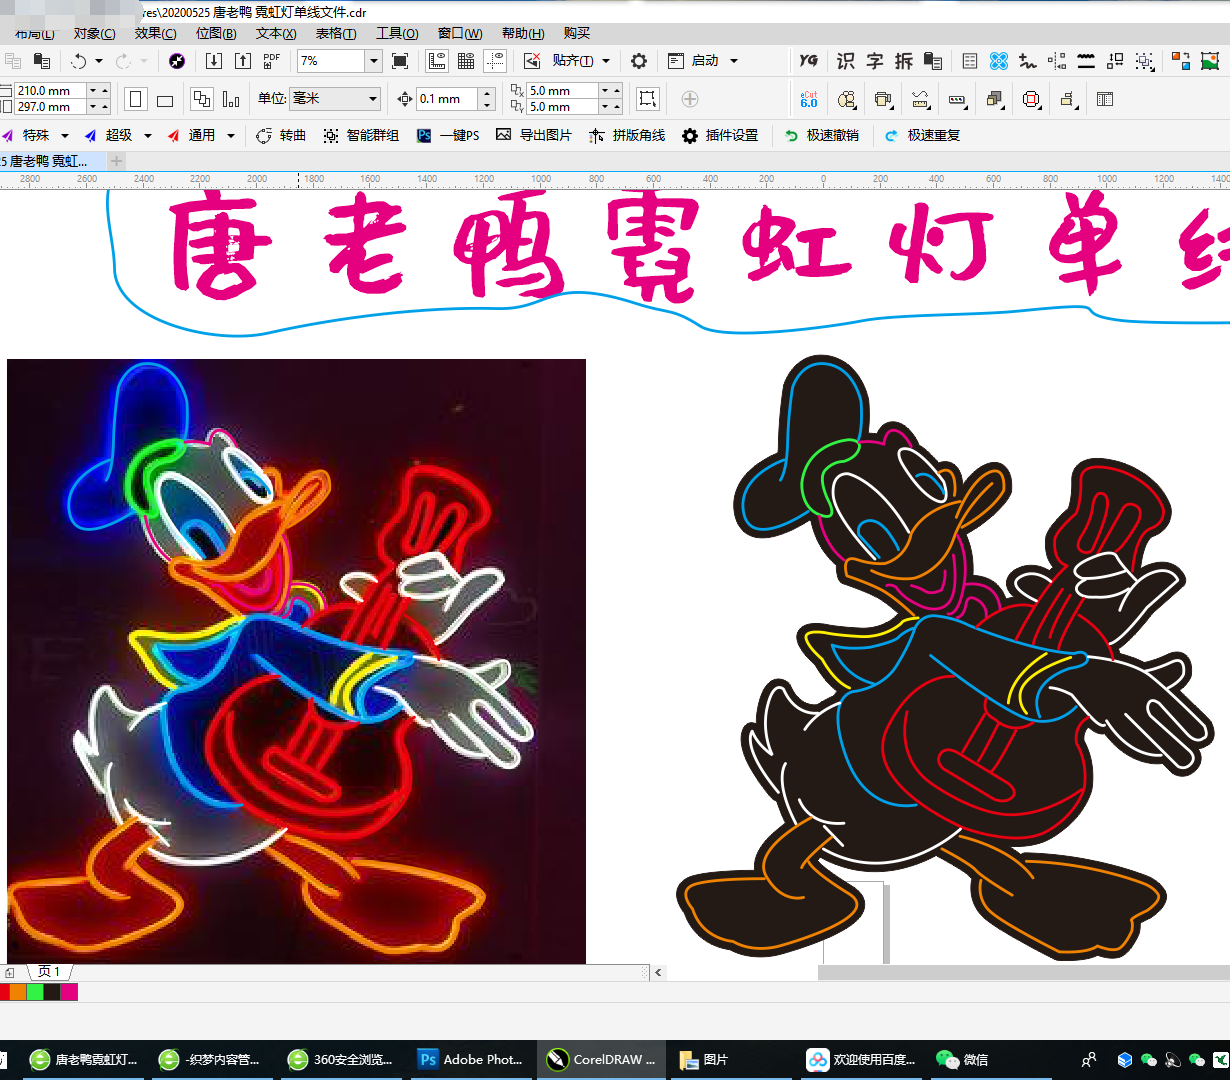Screen dimensions: 1230x1080
Task: Click the 拼版角线 button
Action: click(627, 135)
